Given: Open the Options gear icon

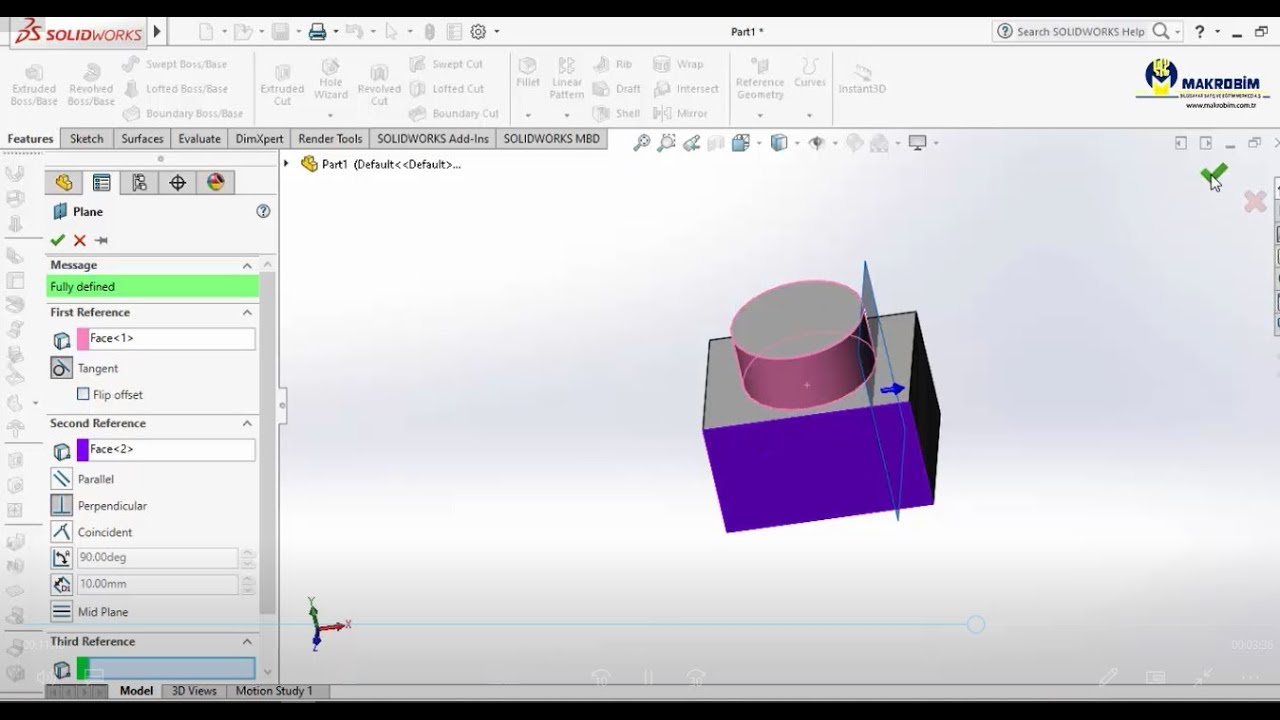Looking at the screenshot, I should [x=478, y=32].
